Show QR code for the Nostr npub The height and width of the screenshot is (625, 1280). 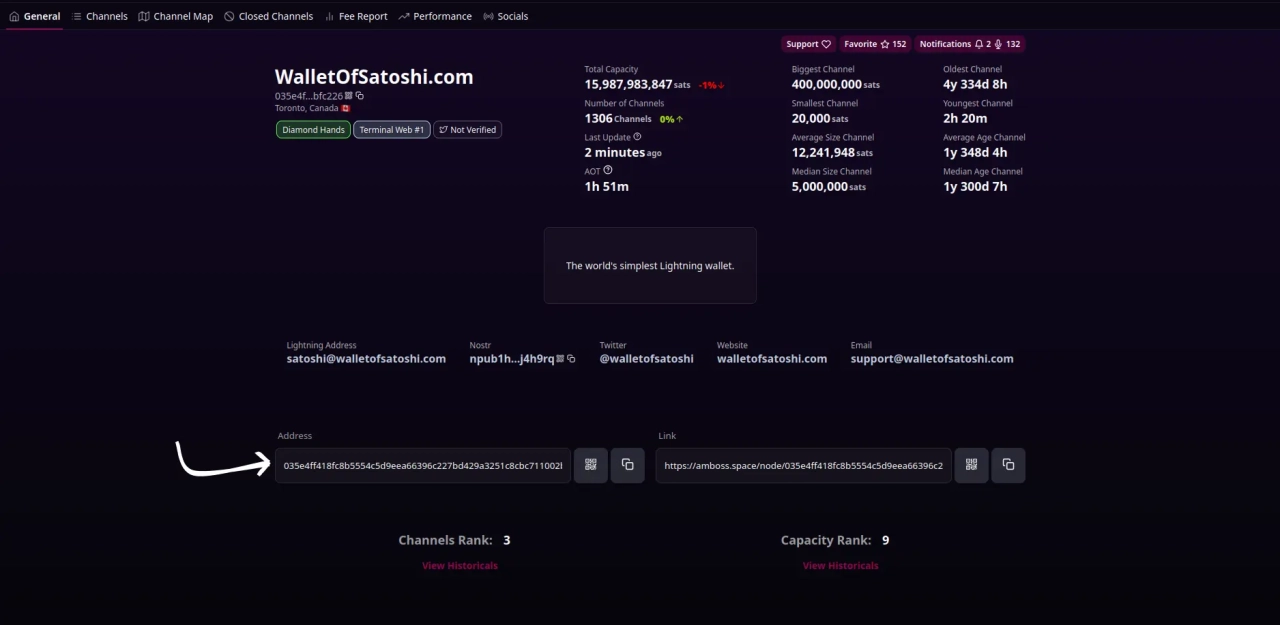point(560,359)
